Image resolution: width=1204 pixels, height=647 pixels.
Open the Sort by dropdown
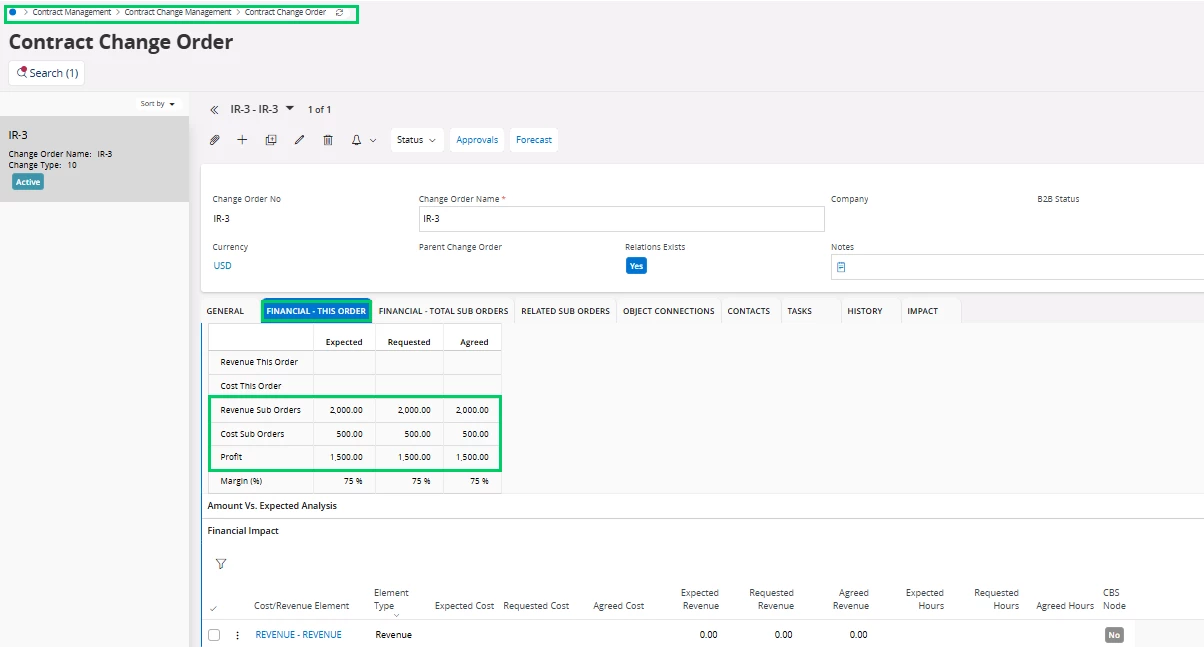[158, 104]
